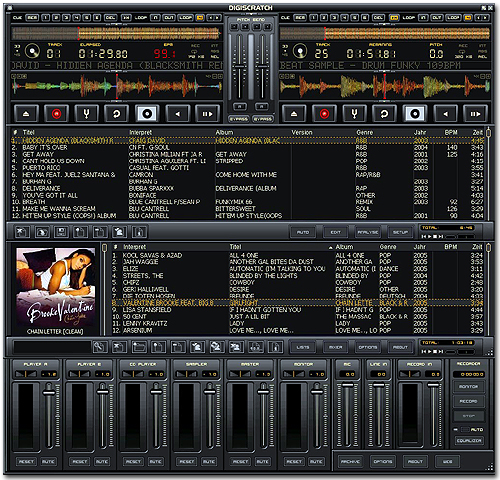This screenshot has width=500, height=480.
Task: Open the EDIT tab in the upper playlist bar
Action: (x=335, y=232)
